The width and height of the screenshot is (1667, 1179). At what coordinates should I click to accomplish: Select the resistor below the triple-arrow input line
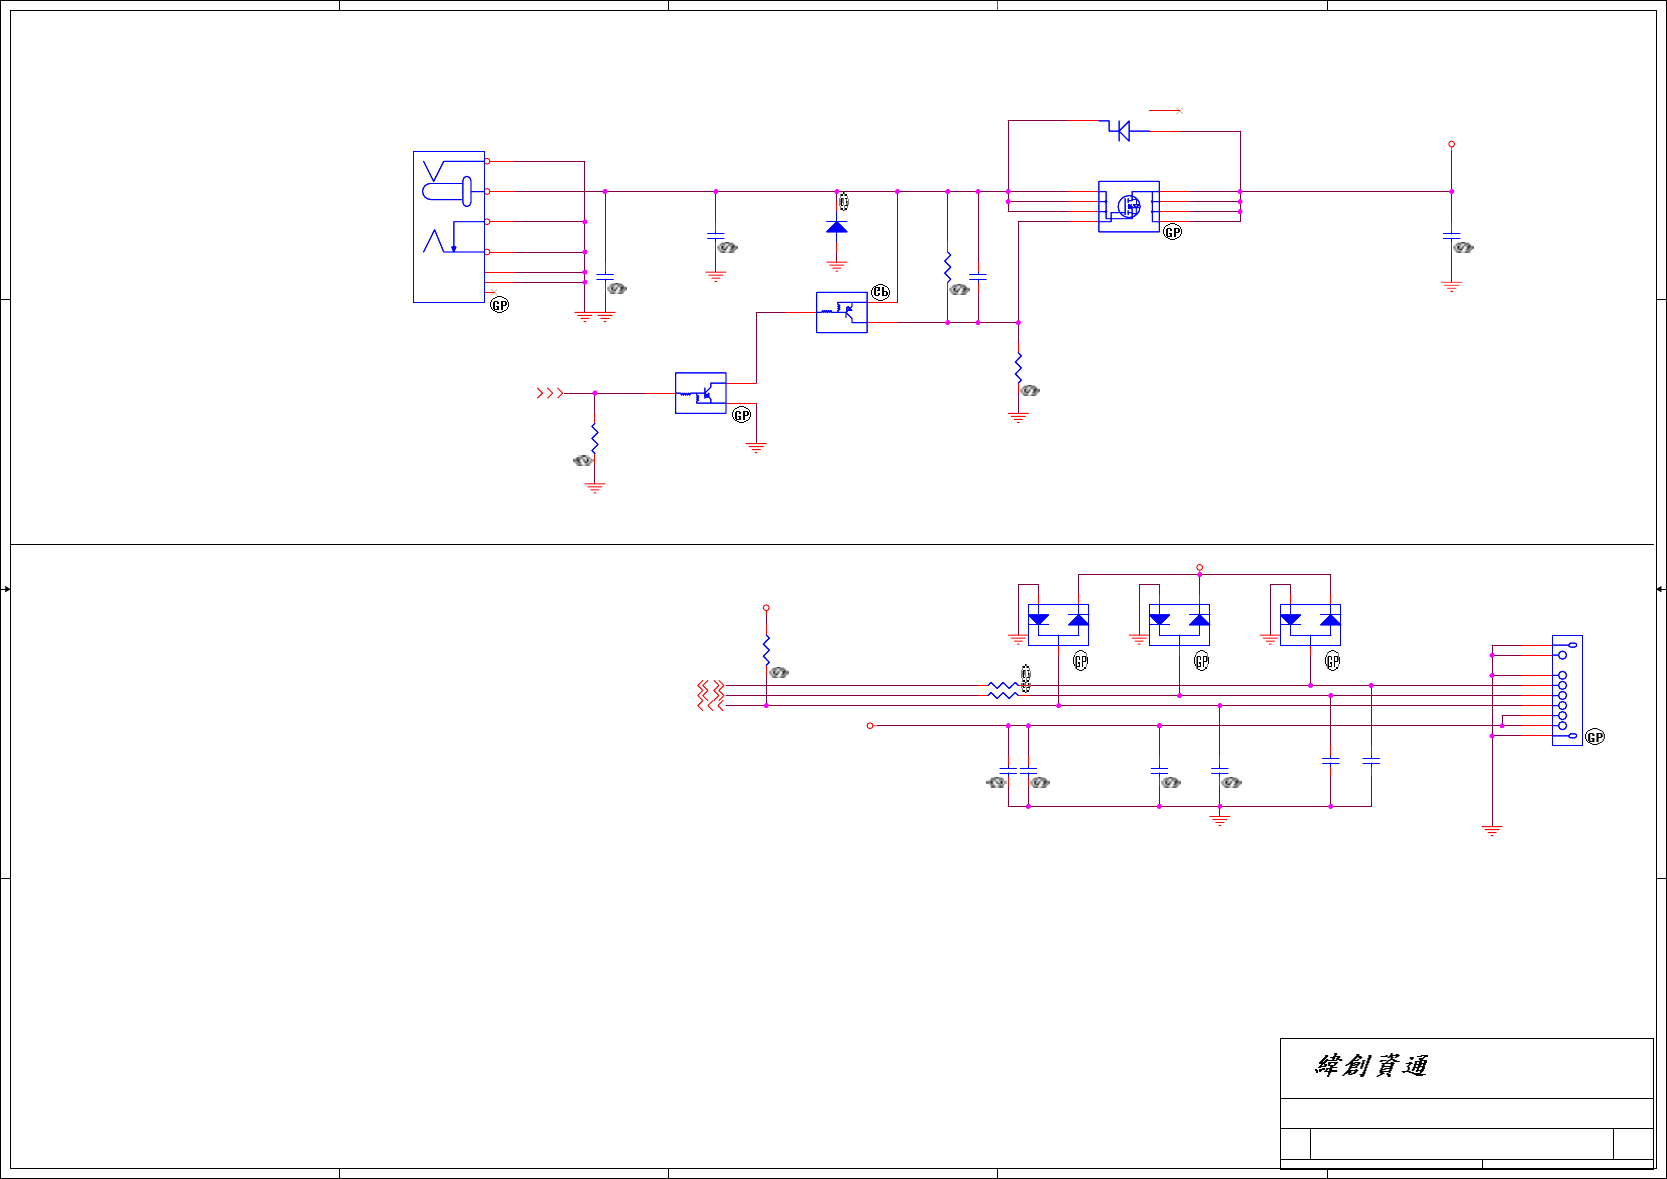(x=595, y=439)
